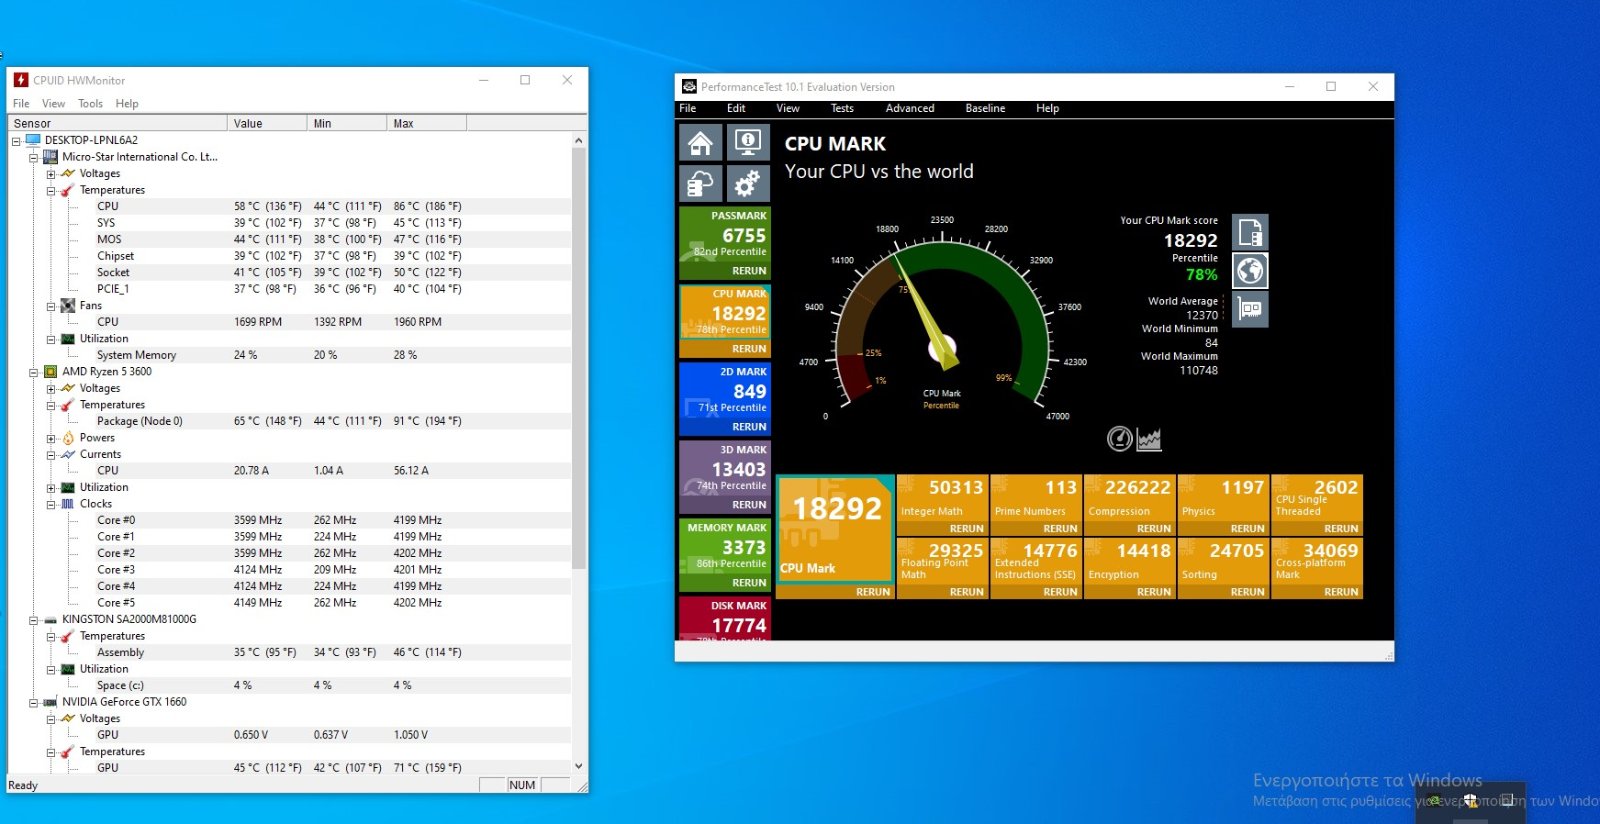Click the security shield tray icon
This screenshot has width=1600, height=824.
point(1471,800)
